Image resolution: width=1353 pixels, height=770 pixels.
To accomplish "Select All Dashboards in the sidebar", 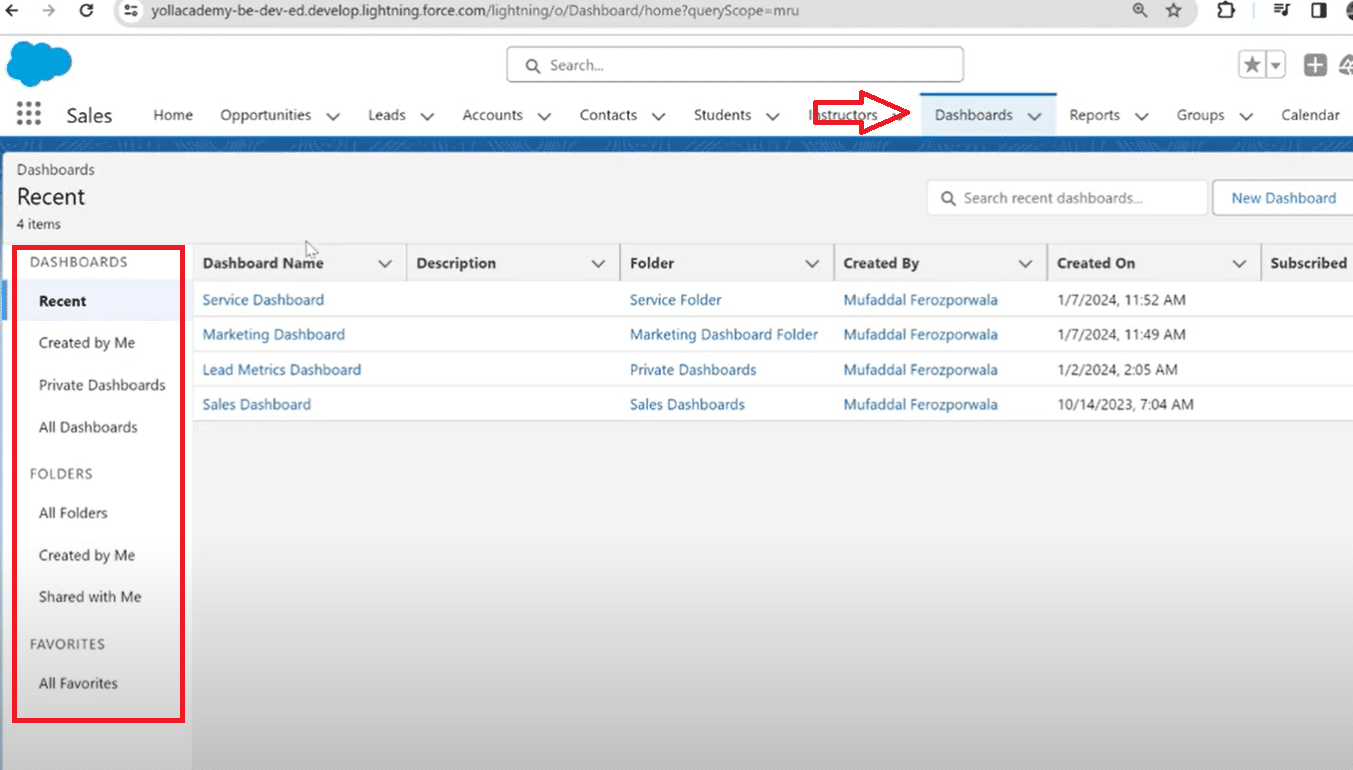I will point(88,427).
